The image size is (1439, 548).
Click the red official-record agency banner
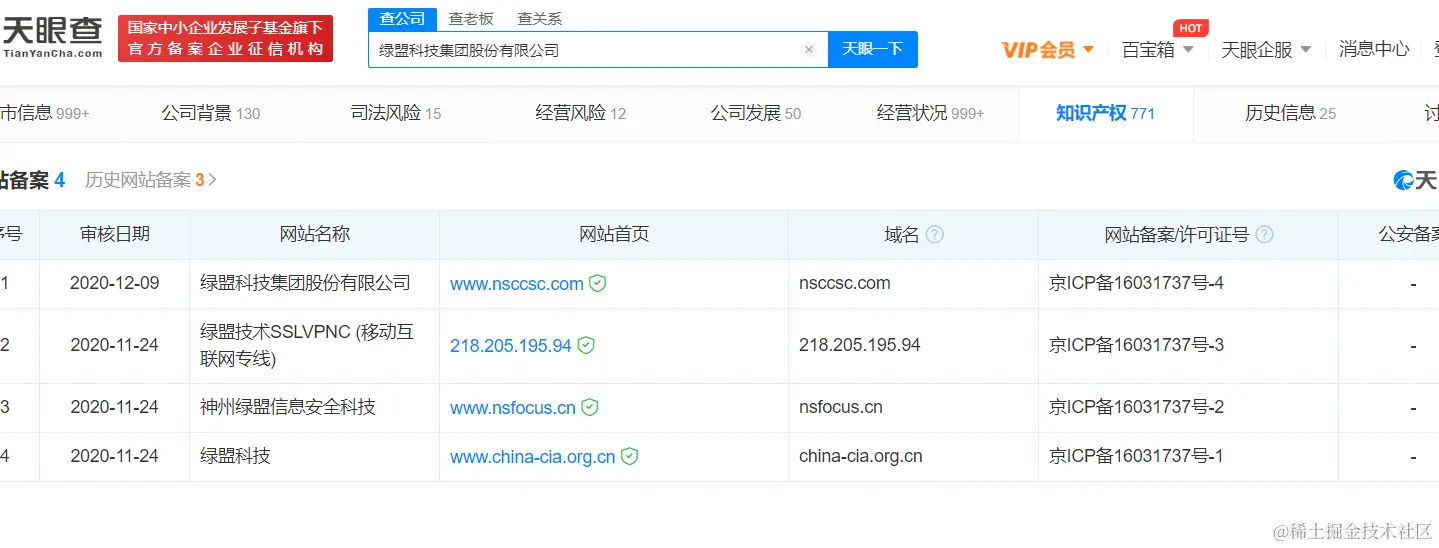coord(225,38)
